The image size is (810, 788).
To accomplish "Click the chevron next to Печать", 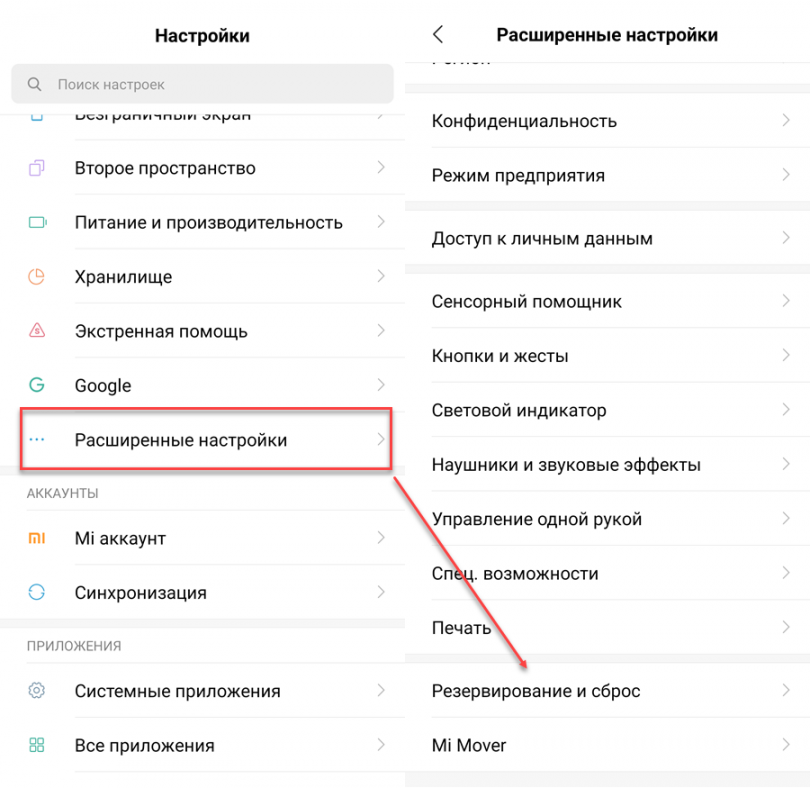I will point(786,627).
